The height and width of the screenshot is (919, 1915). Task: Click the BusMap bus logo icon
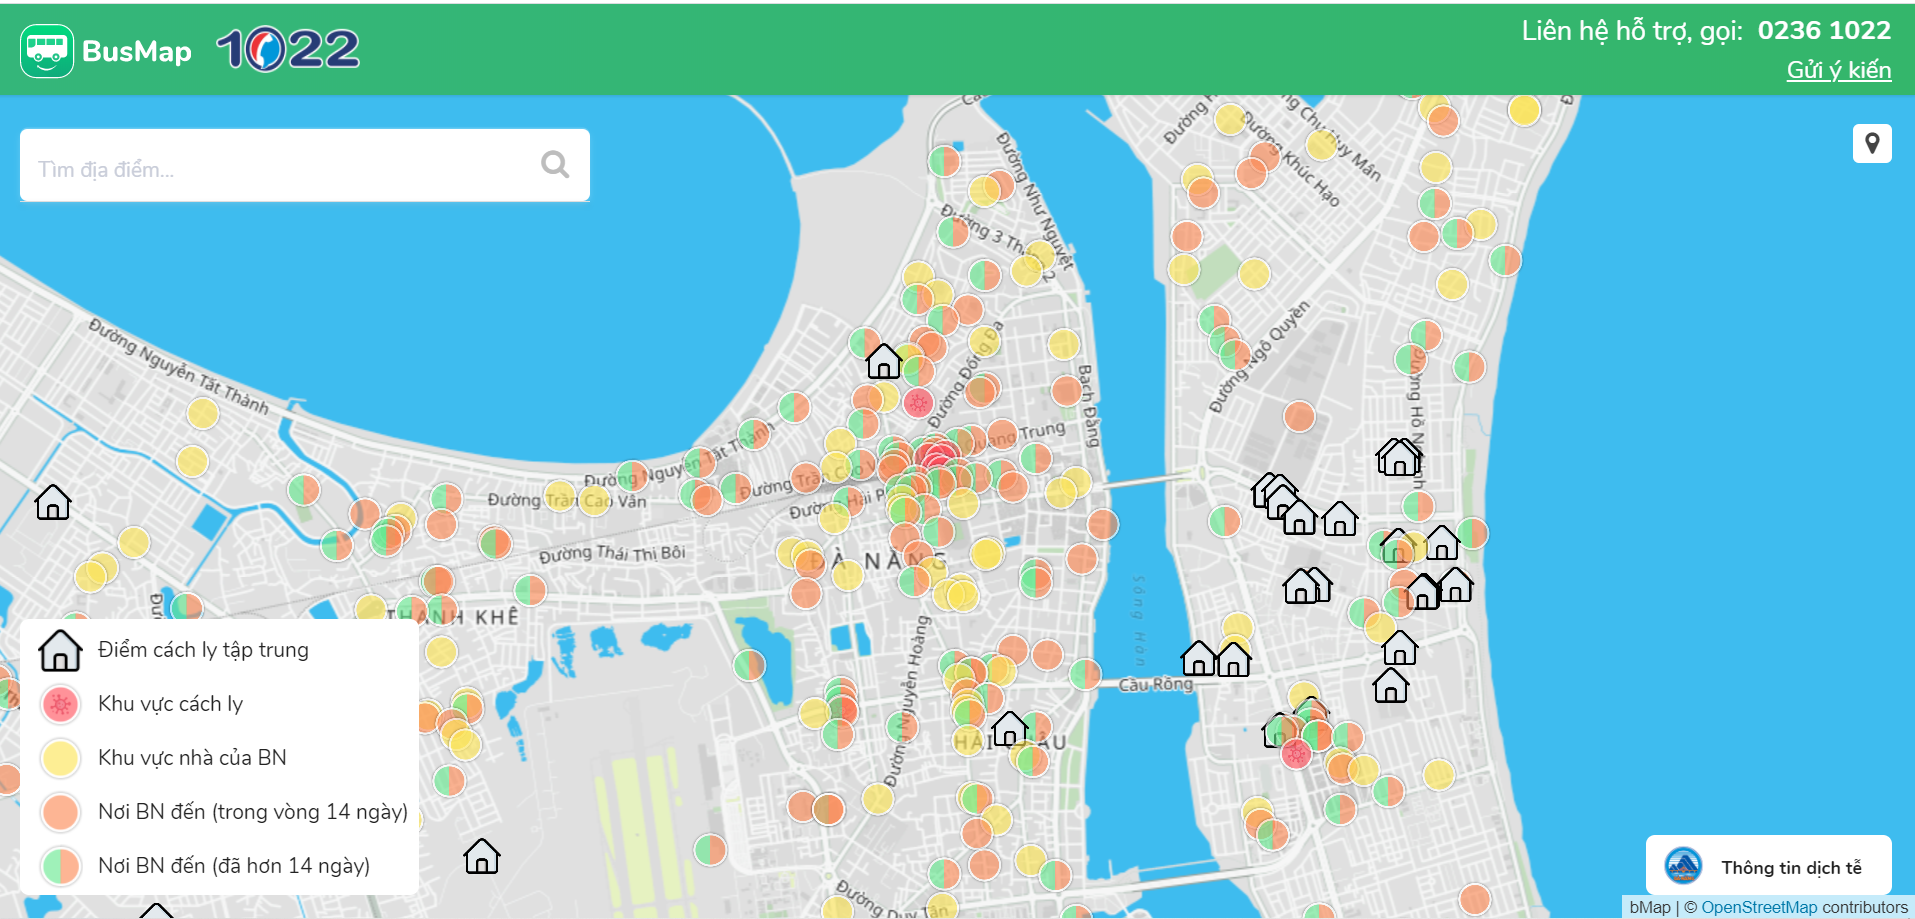(x=47, y=51)
